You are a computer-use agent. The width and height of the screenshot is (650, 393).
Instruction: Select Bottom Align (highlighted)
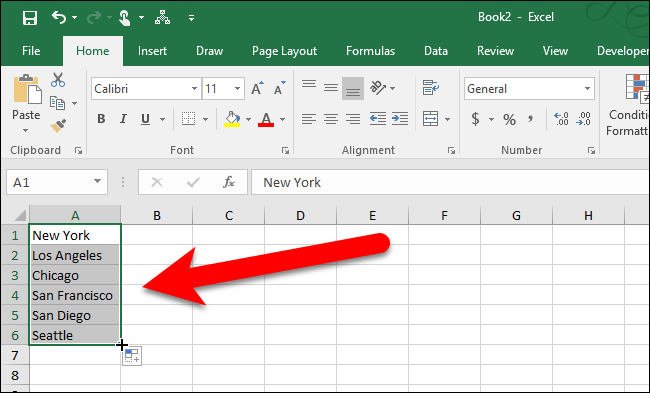tap(353, 88)
